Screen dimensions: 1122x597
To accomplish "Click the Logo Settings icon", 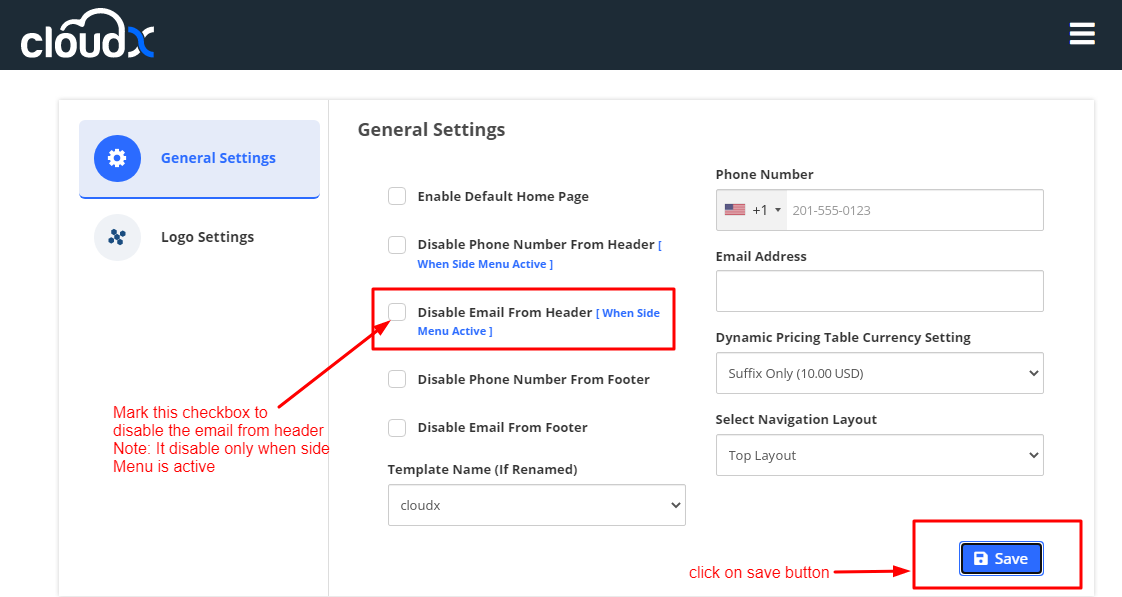I will coord(117,237).
